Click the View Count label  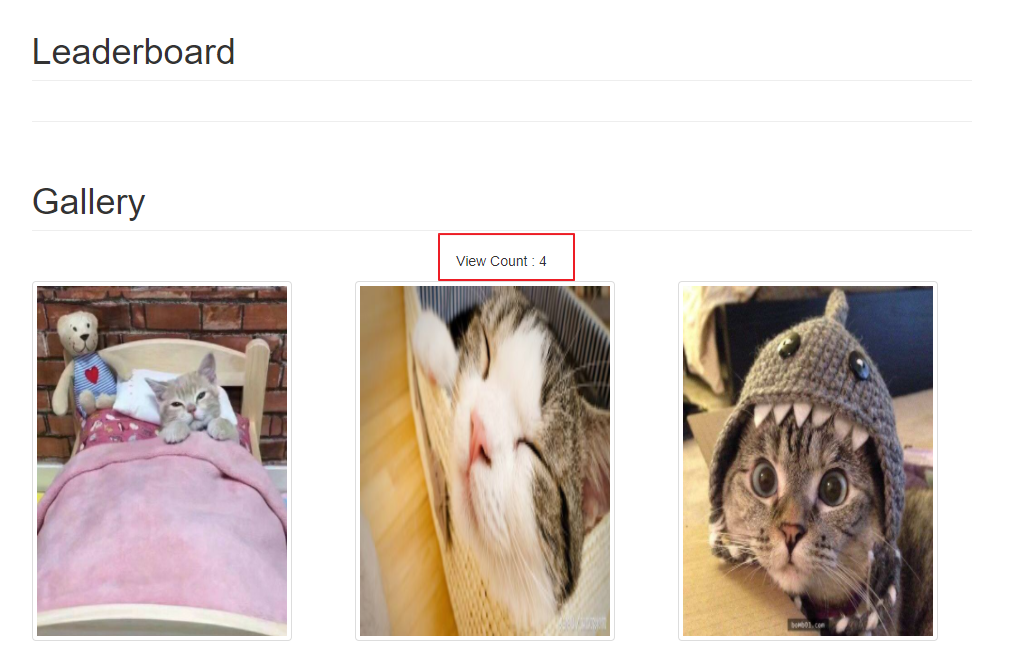tap(492, 261)
